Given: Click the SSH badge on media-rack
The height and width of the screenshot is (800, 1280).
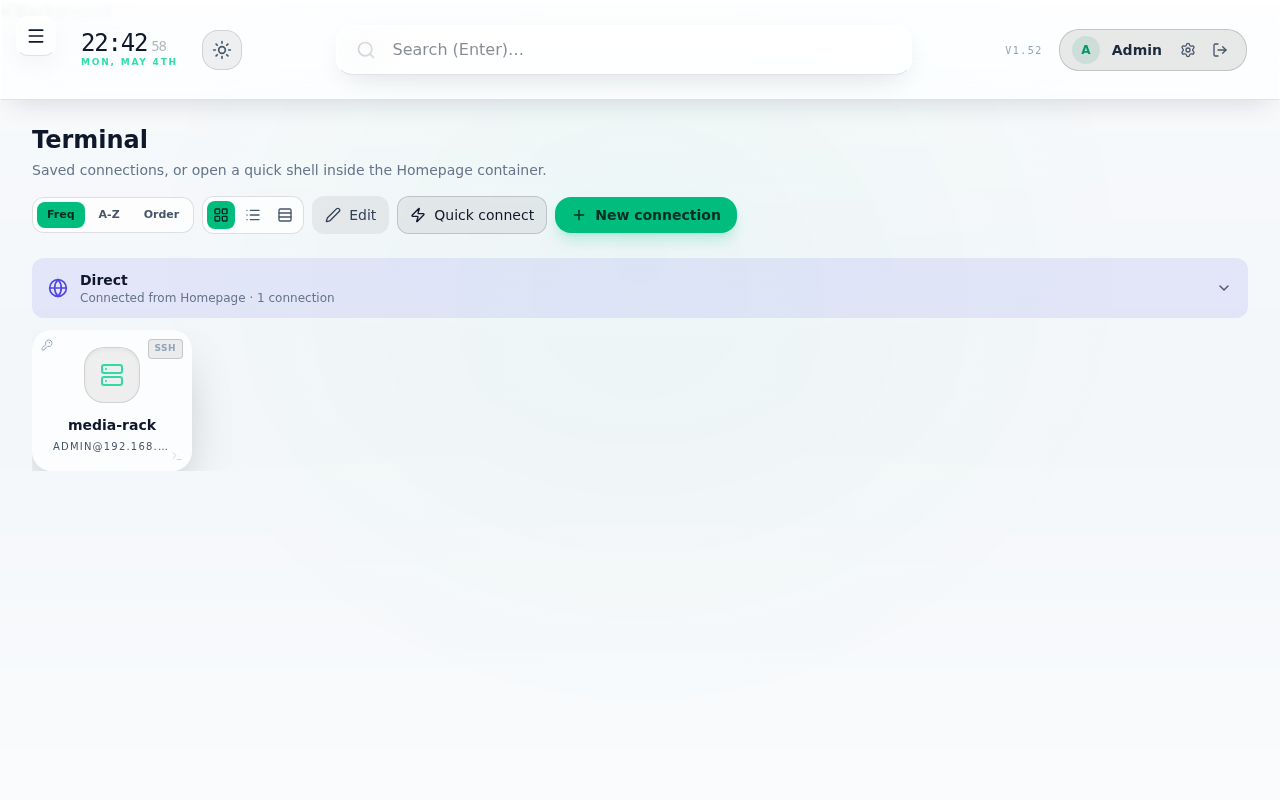Looking at the screenshot, I should point(165,348).
